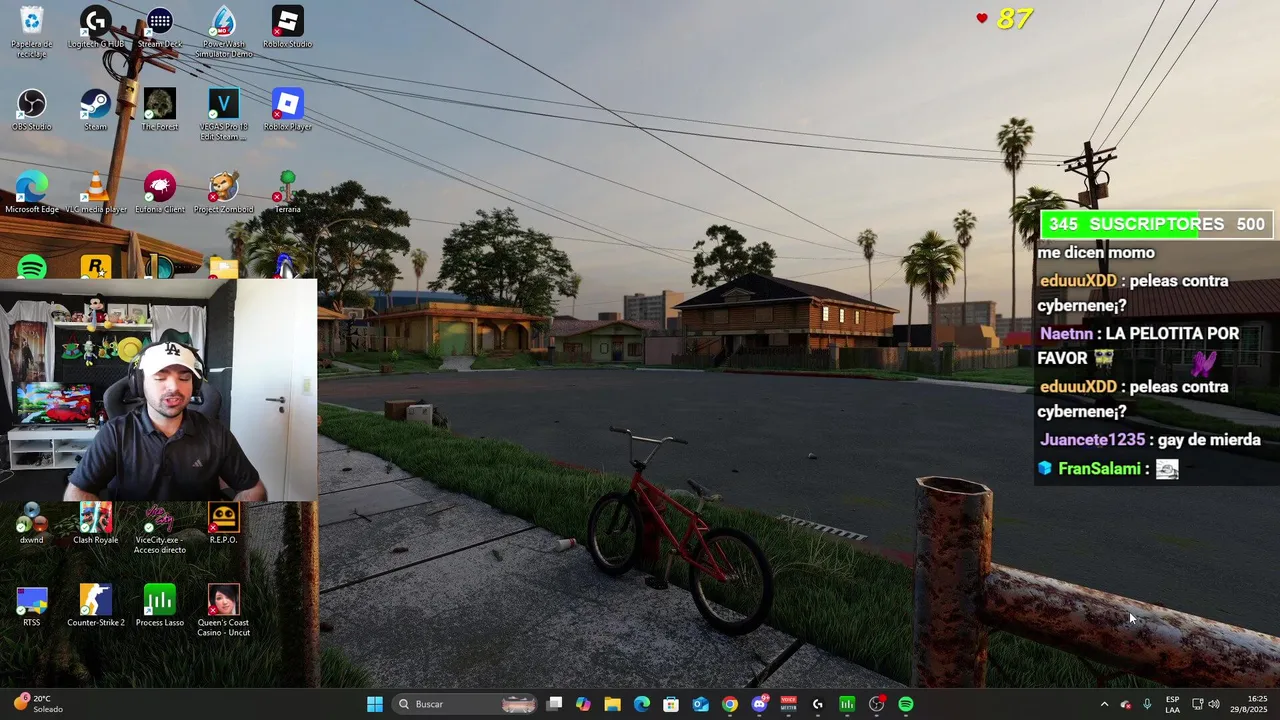This screenshot has height=720, width=1280.
Task: Click the Buscar taskbar search box
Action: click(465, 704)
